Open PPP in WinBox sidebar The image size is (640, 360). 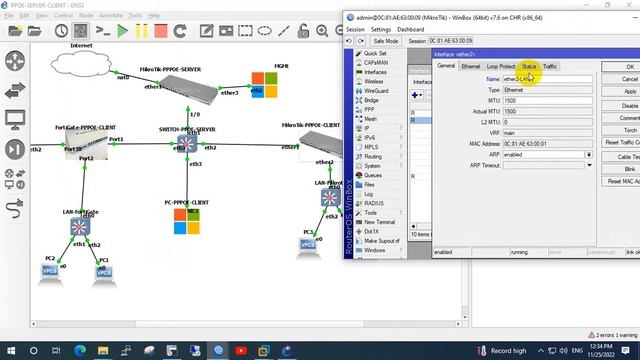(369, 110)
